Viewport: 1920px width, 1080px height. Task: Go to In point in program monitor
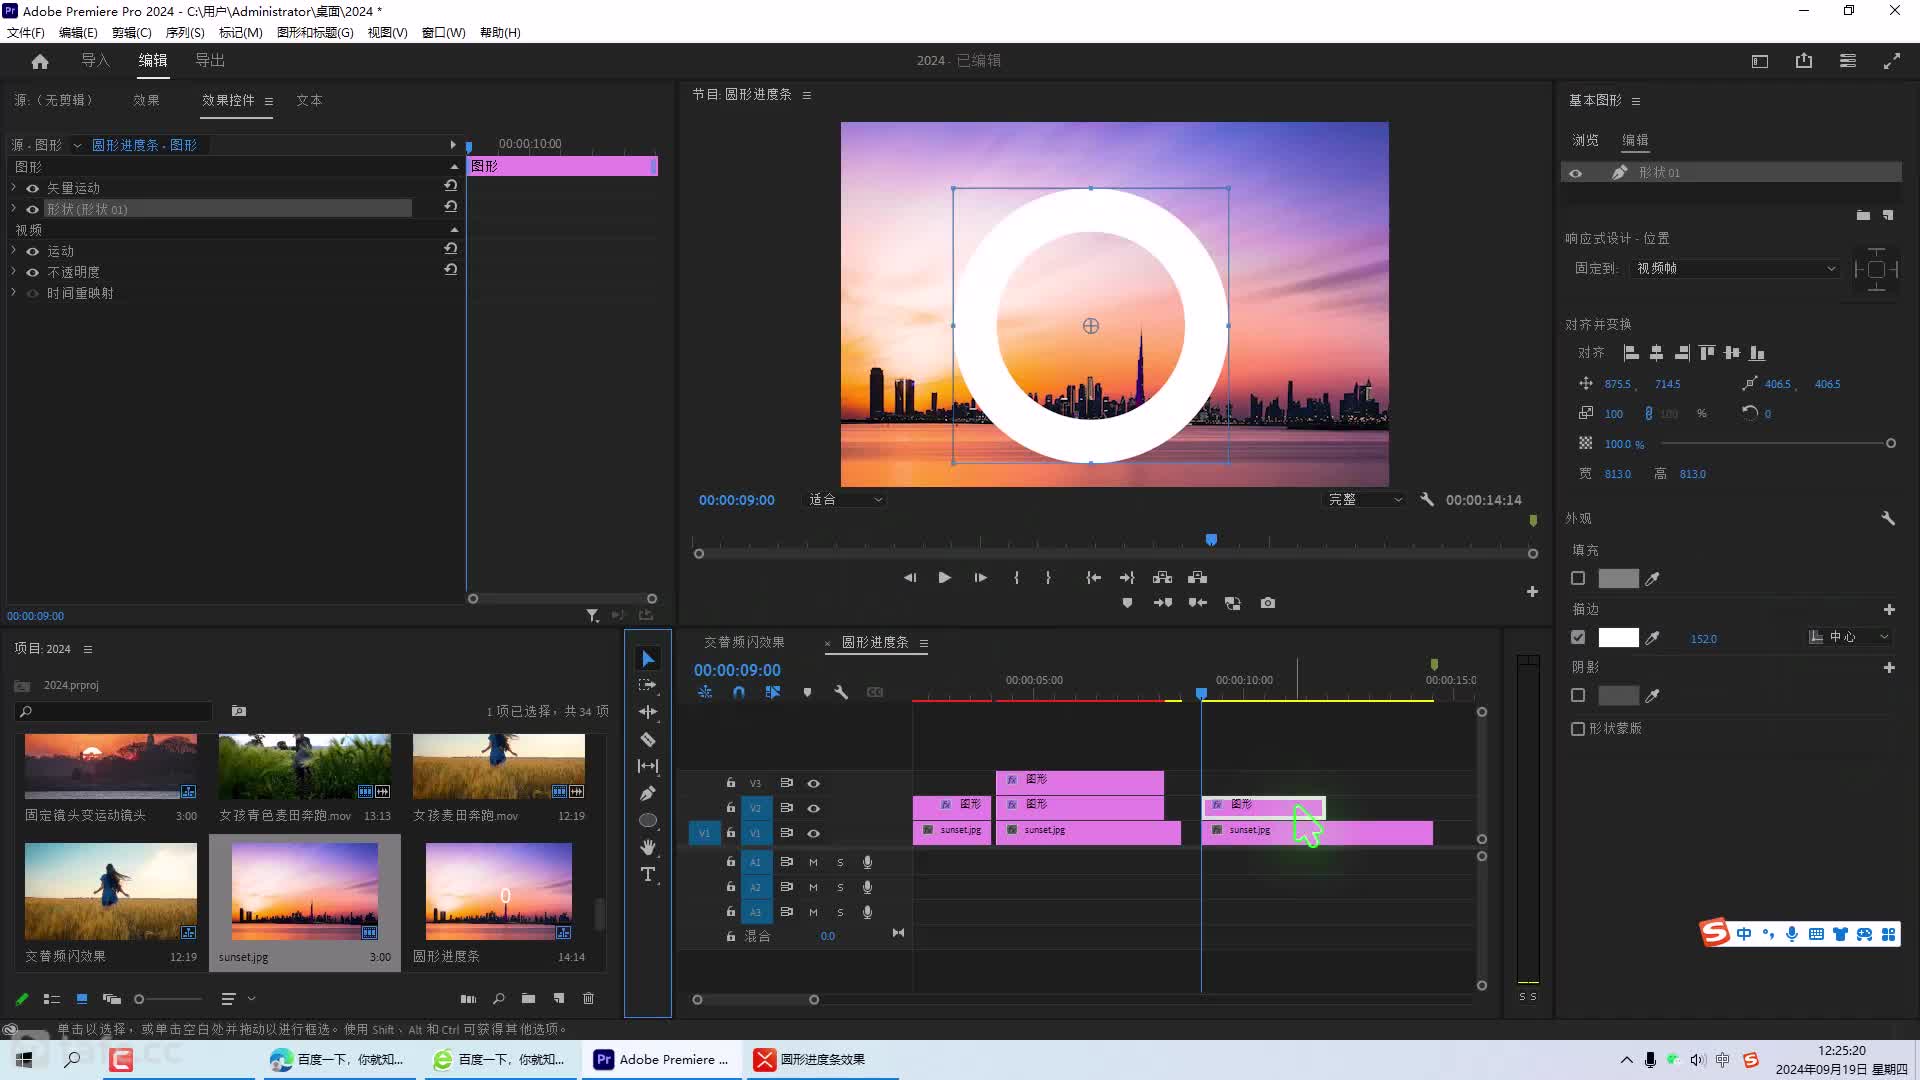click(1093, 578)
